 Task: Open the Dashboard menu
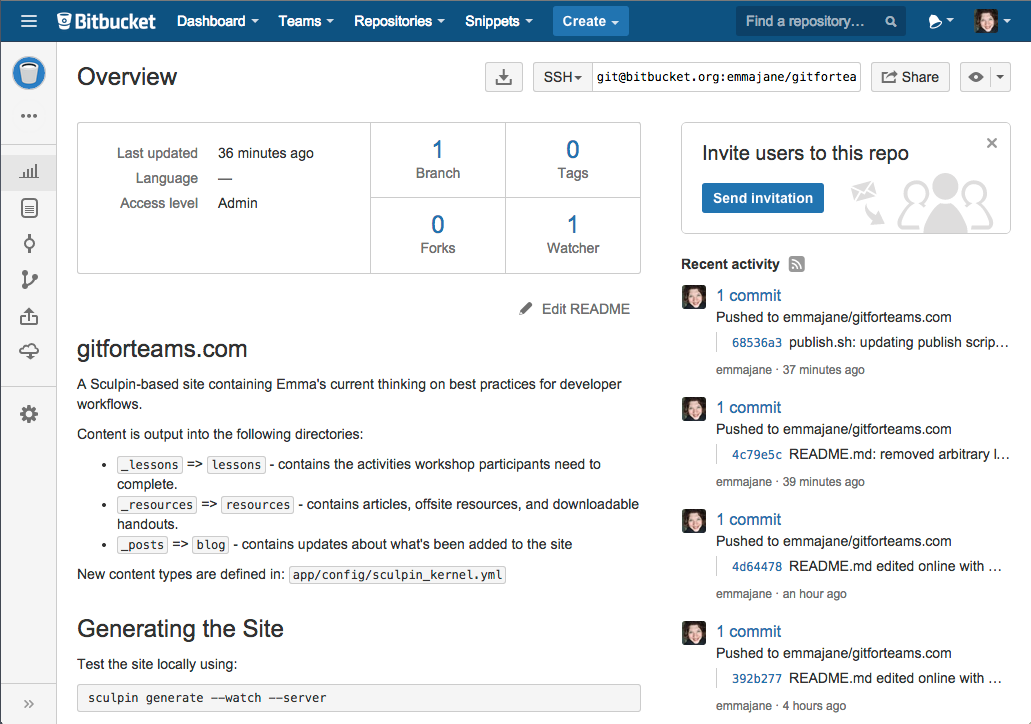217,19
